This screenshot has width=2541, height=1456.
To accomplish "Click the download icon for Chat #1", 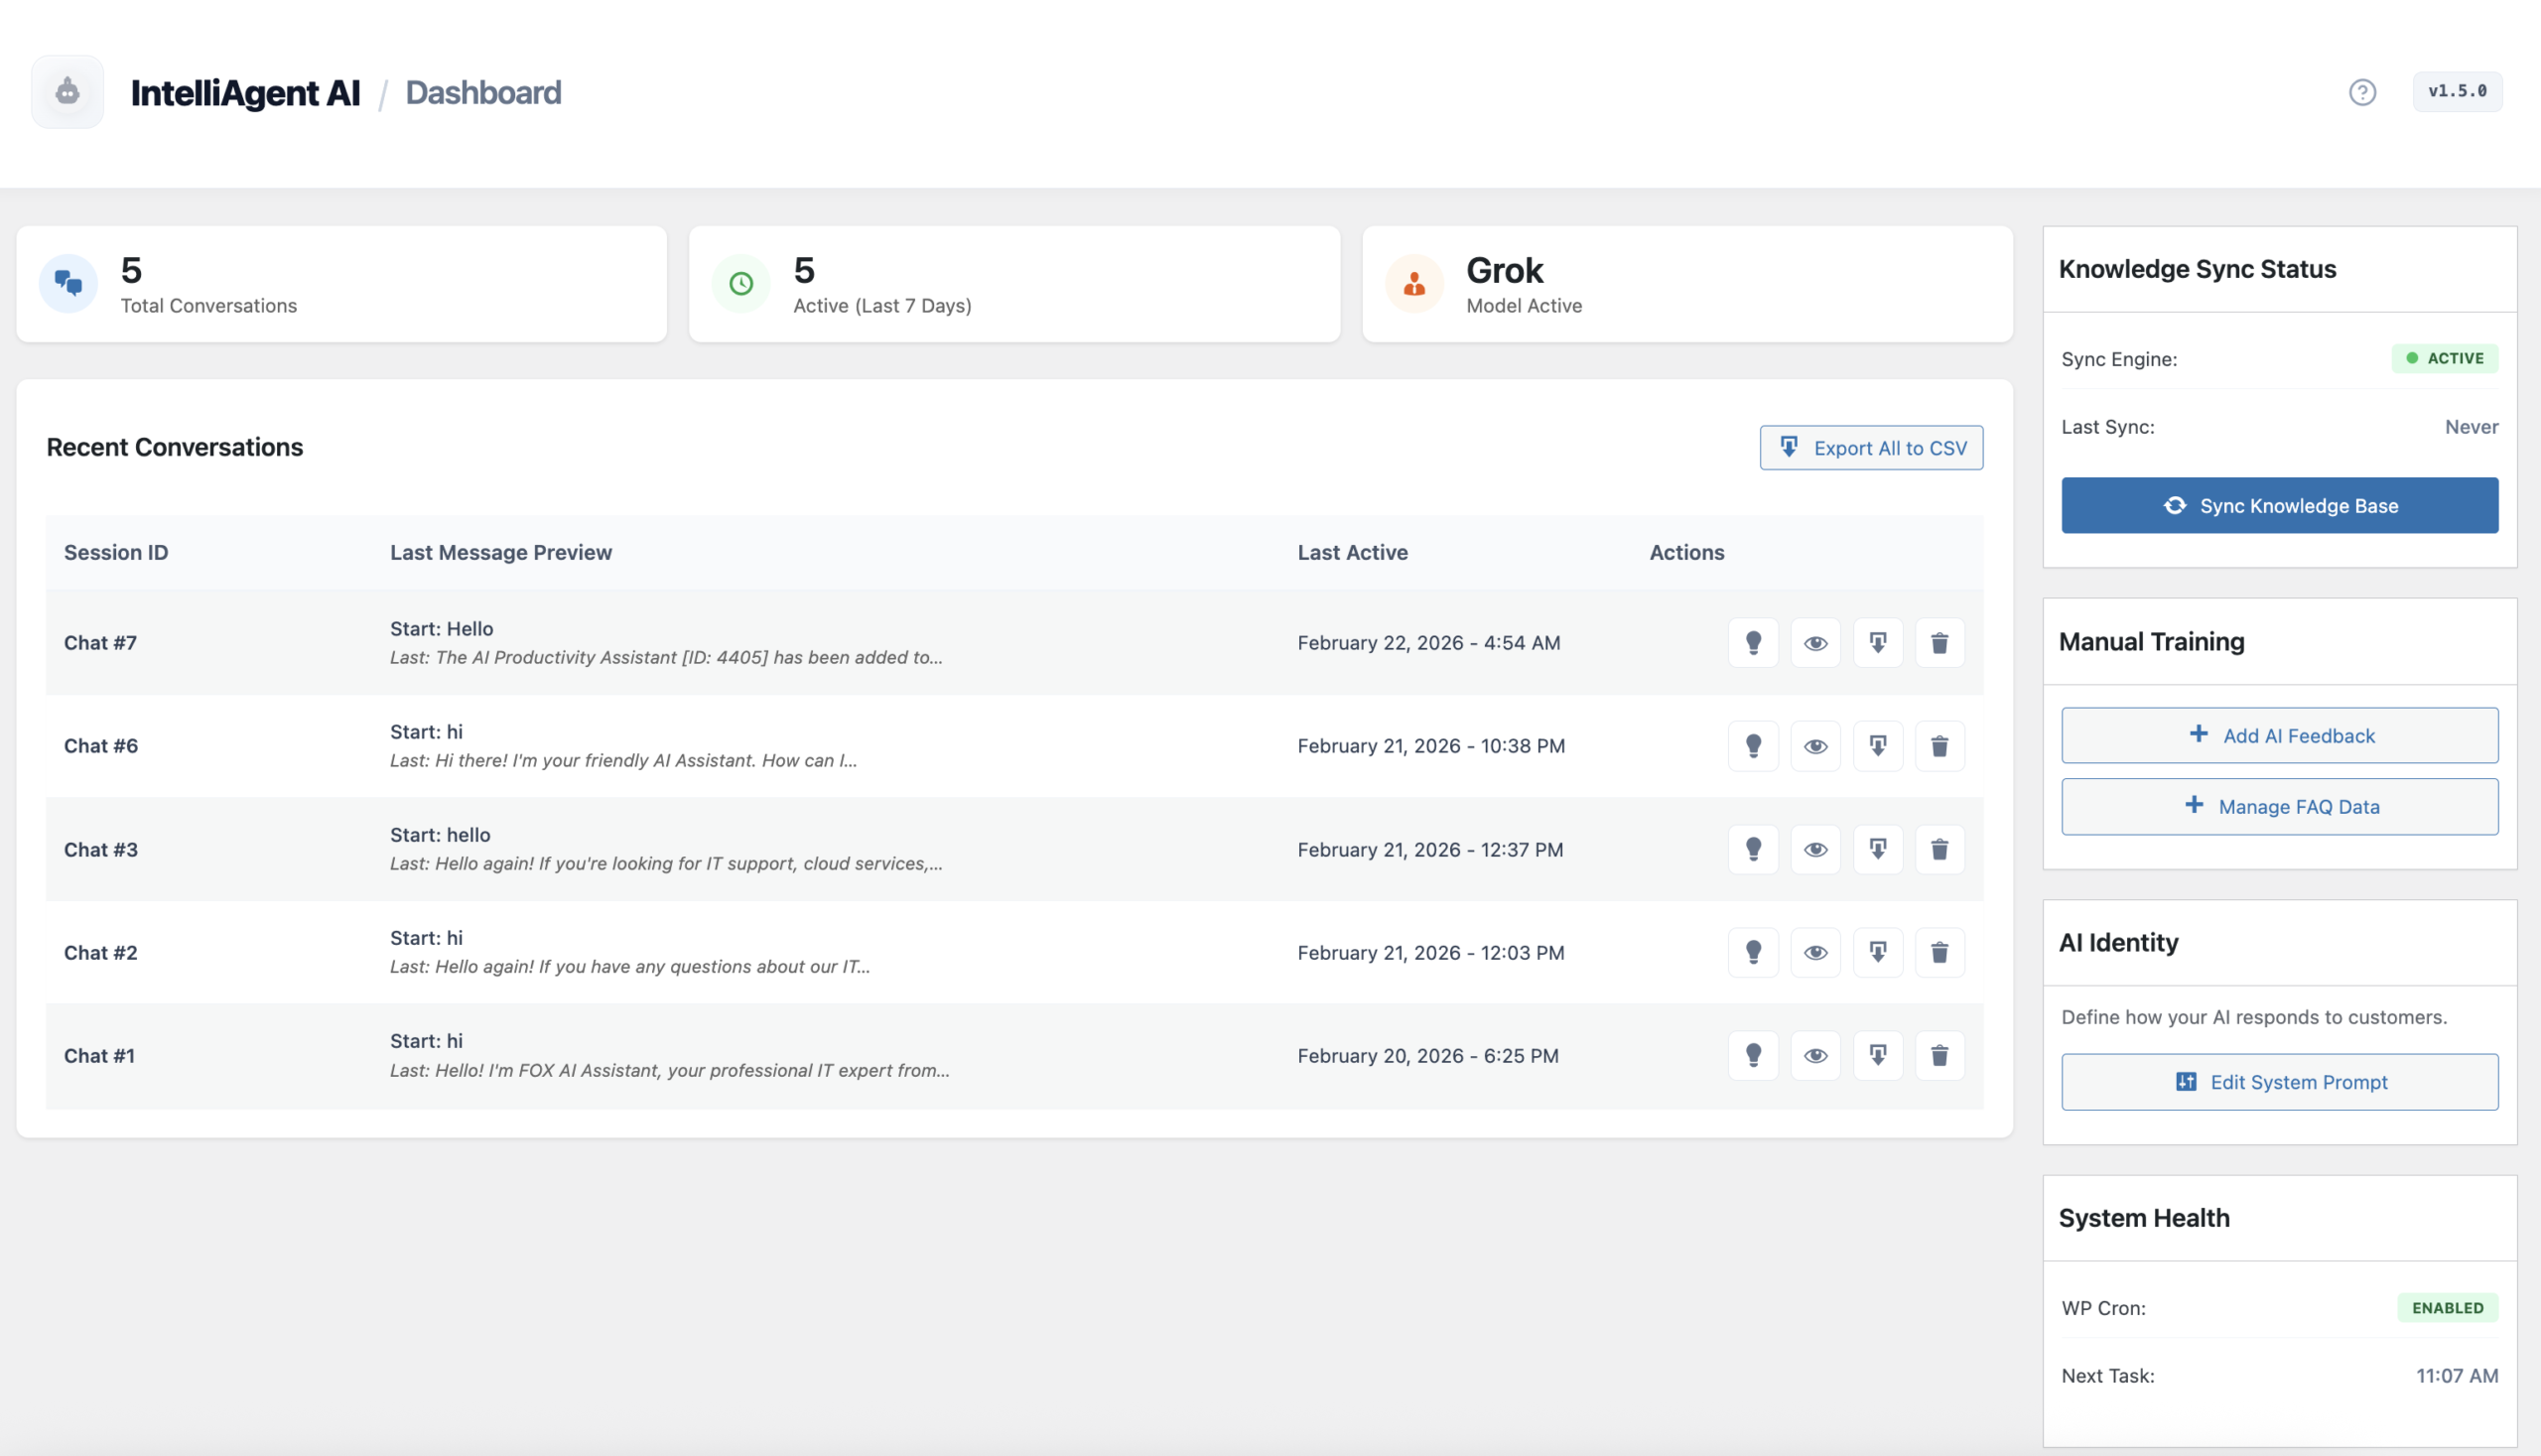I will pyautogui.click(x=1878, y=1055).
